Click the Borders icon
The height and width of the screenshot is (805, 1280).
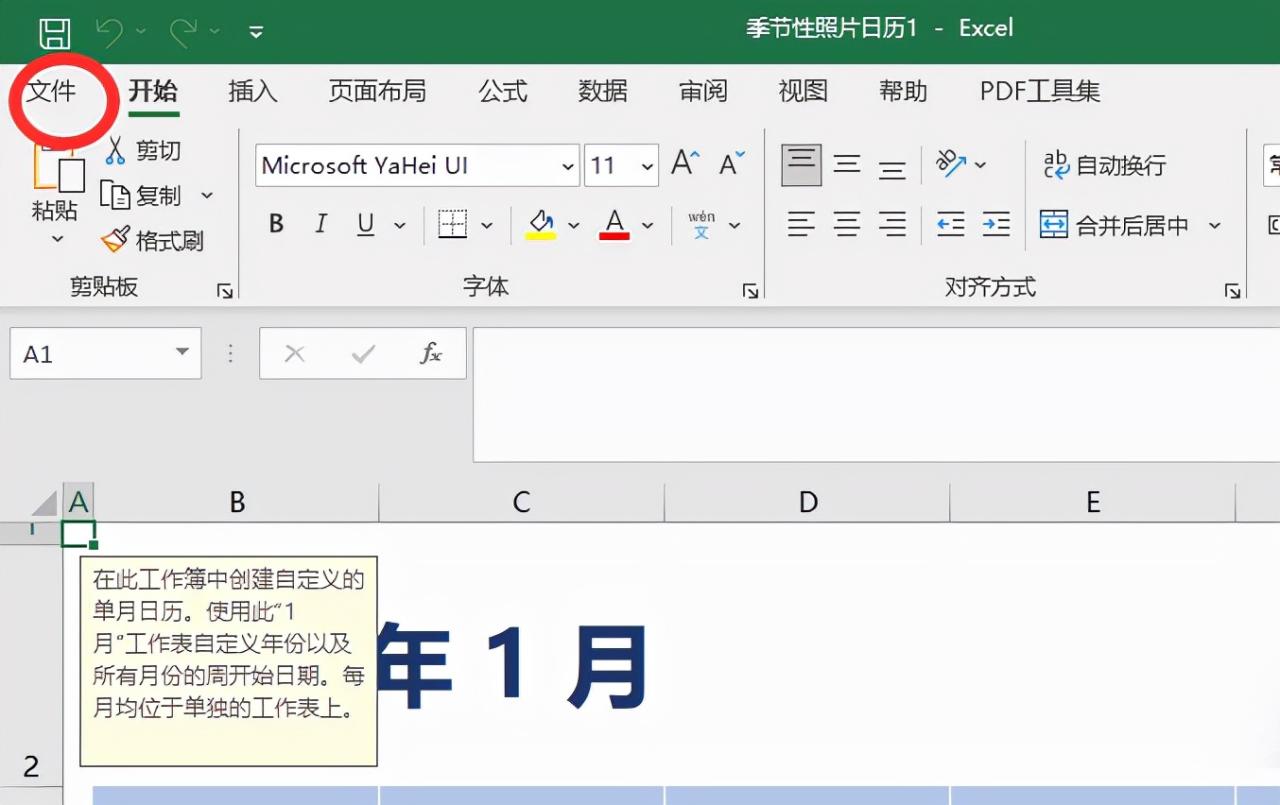[x=453, y=224]
